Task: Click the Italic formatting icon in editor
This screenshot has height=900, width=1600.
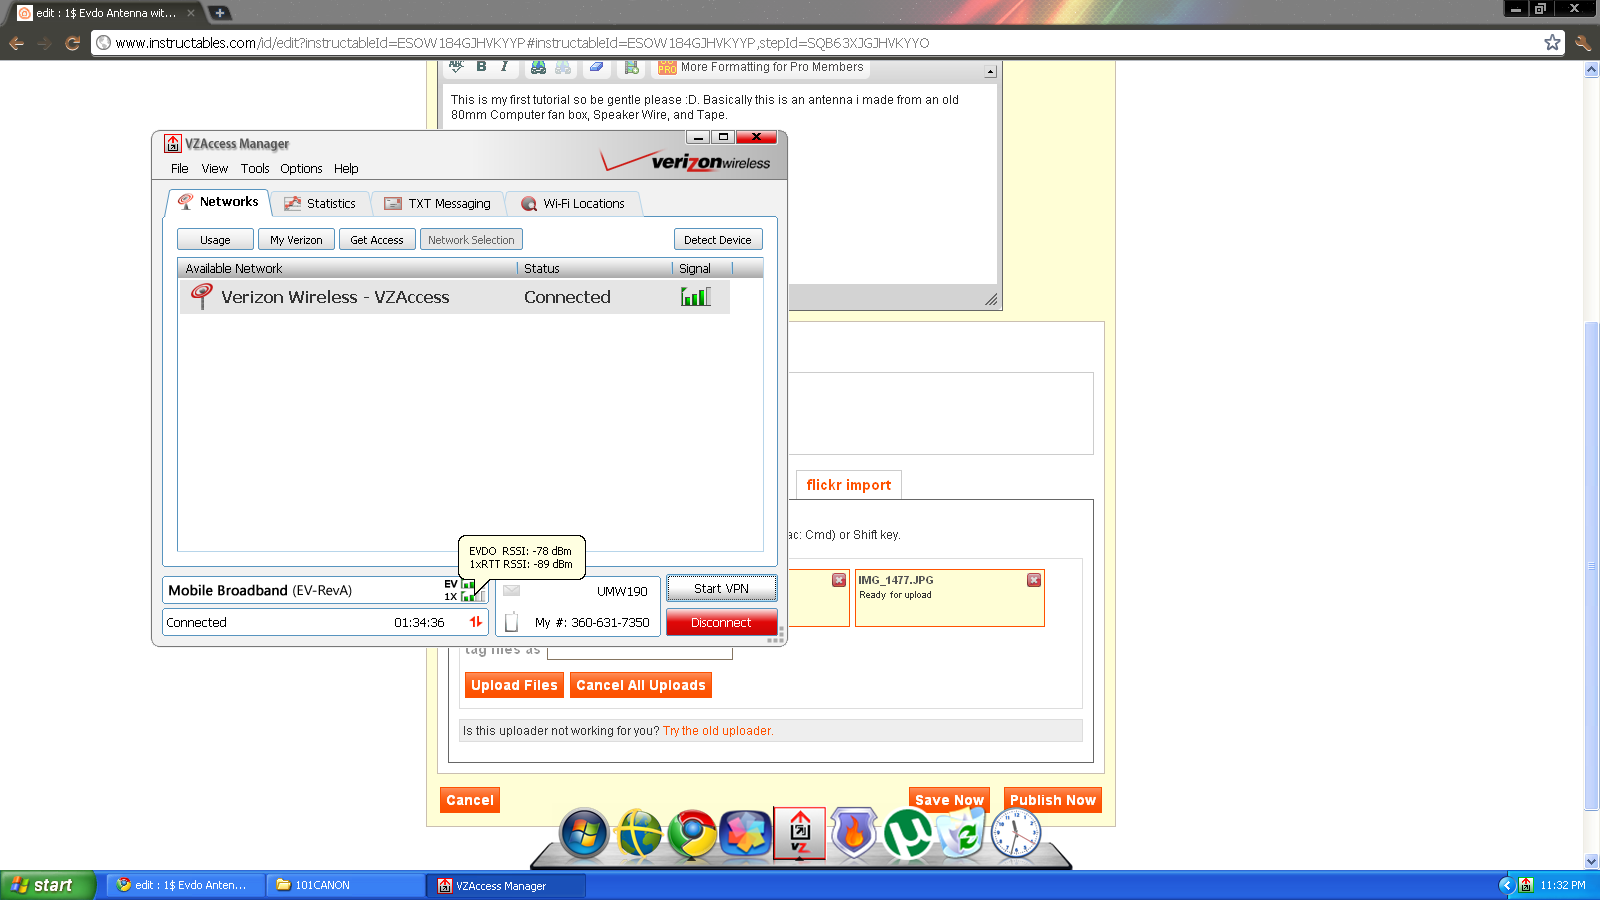Action: pos(504,67)
